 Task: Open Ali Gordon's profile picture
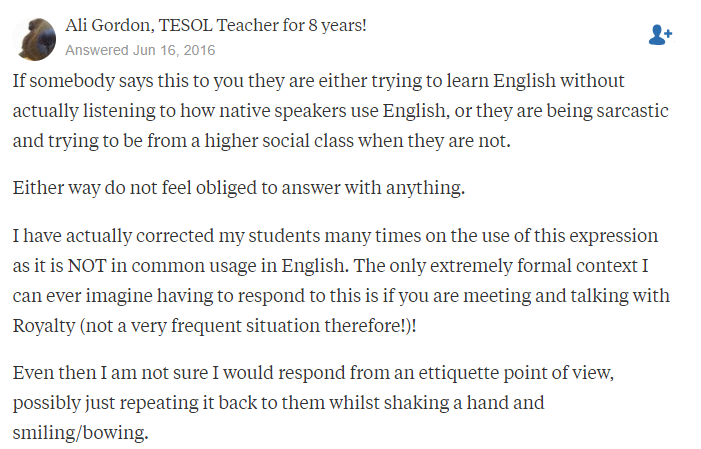click(34, 39)
